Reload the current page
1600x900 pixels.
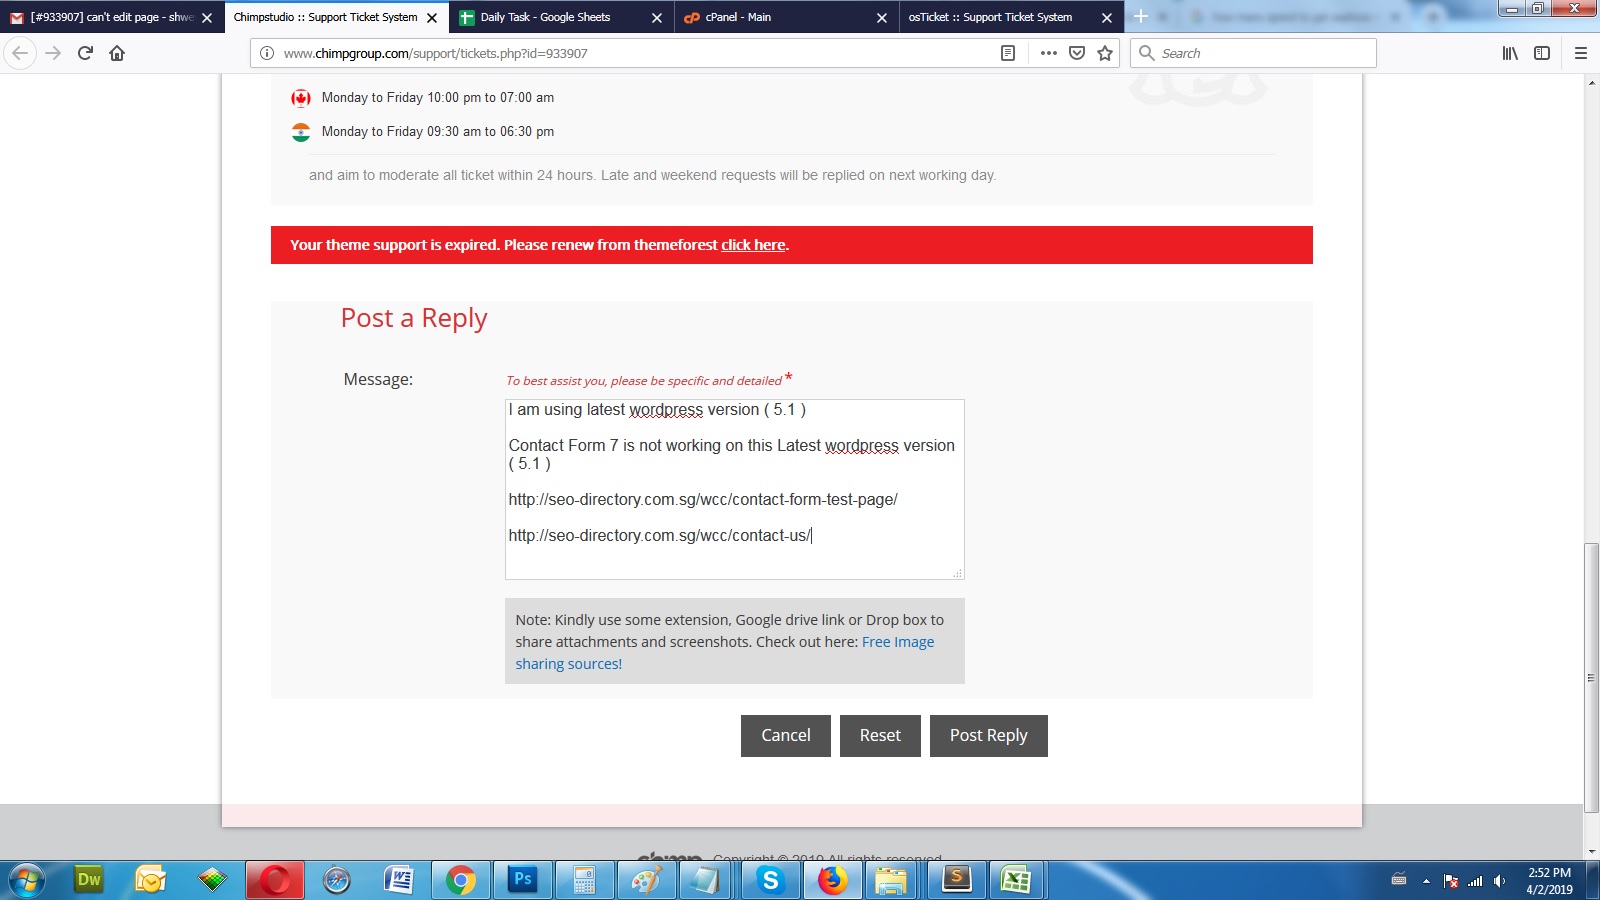point(85,53)
